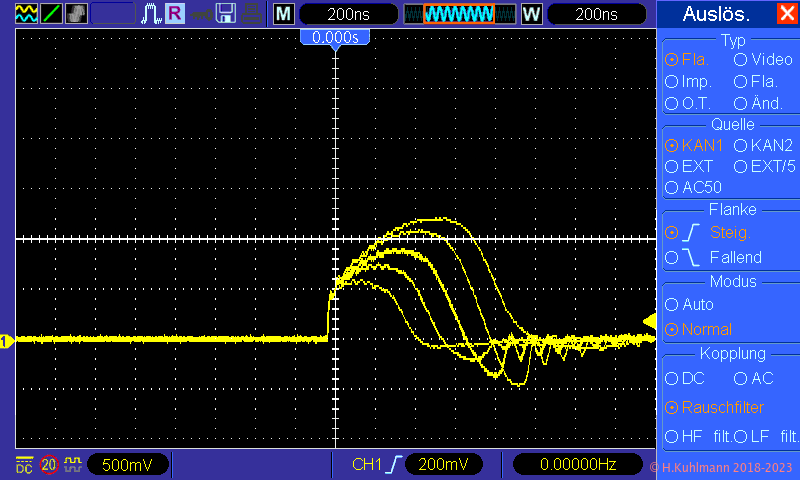Switch trigger mode to Auto
Image resolution: width=800 pixels, height=480 pixels.
[672, 304]
